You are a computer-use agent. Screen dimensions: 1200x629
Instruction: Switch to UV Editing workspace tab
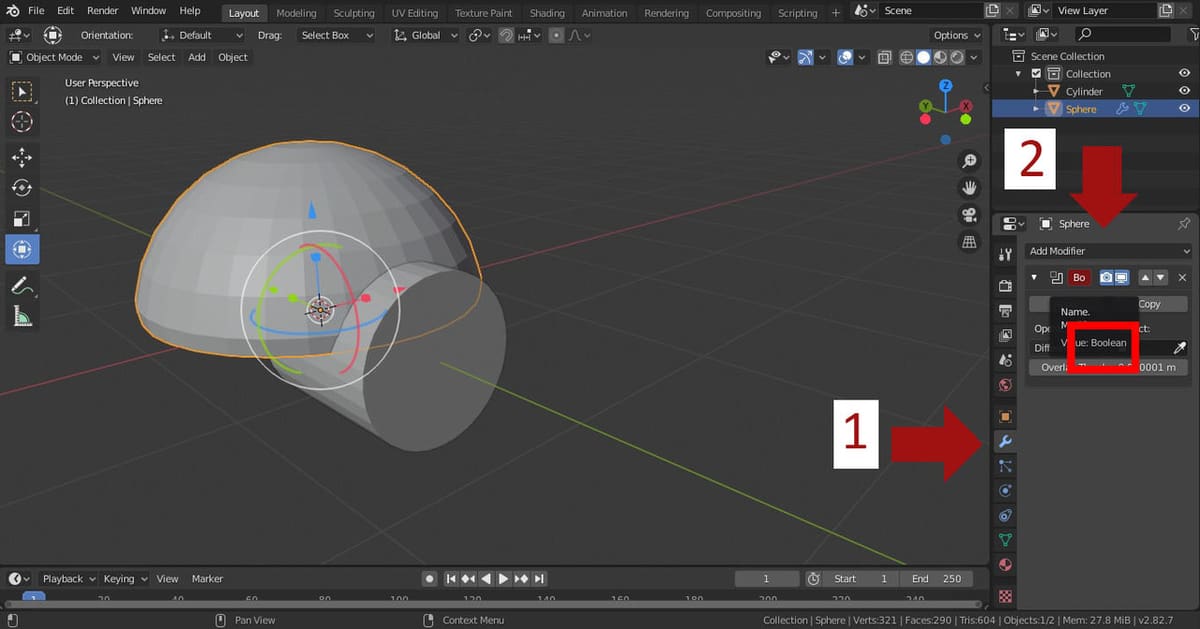[x=415, y=13]
